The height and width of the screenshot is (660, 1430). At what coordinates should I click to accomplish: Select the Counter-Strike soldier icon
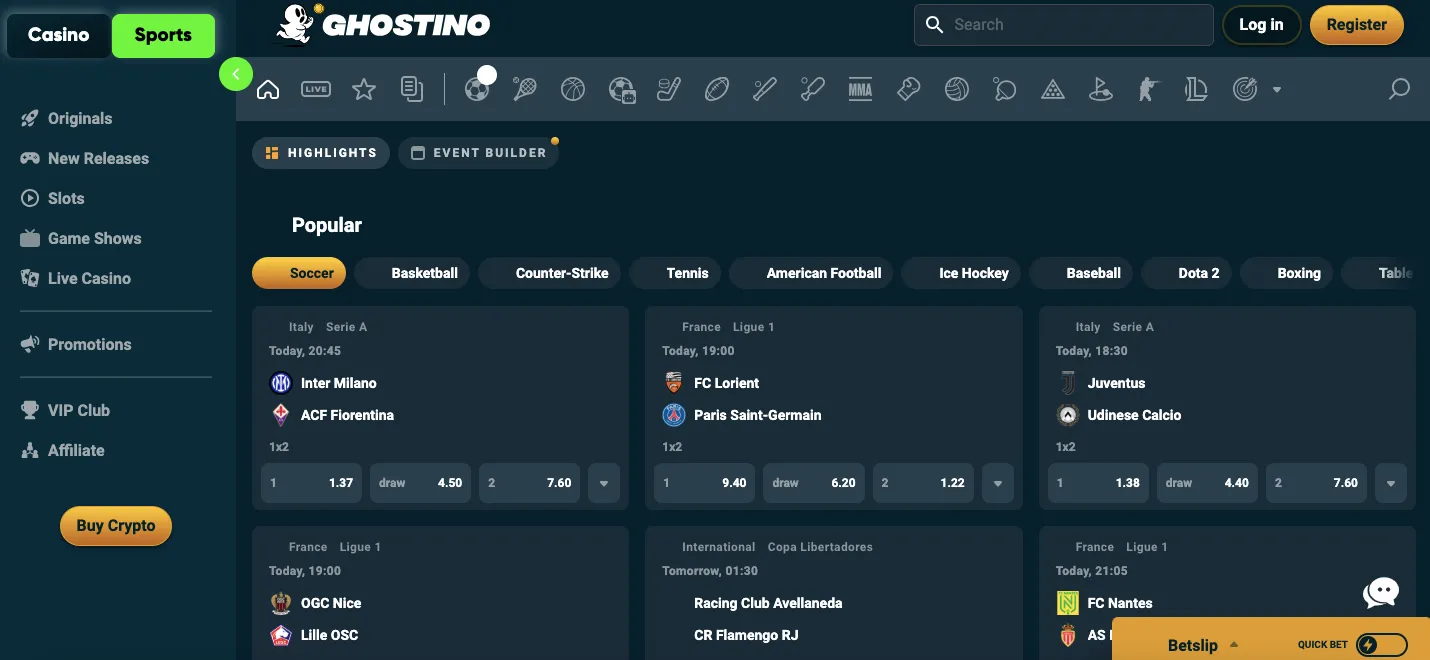point(1149,90)
